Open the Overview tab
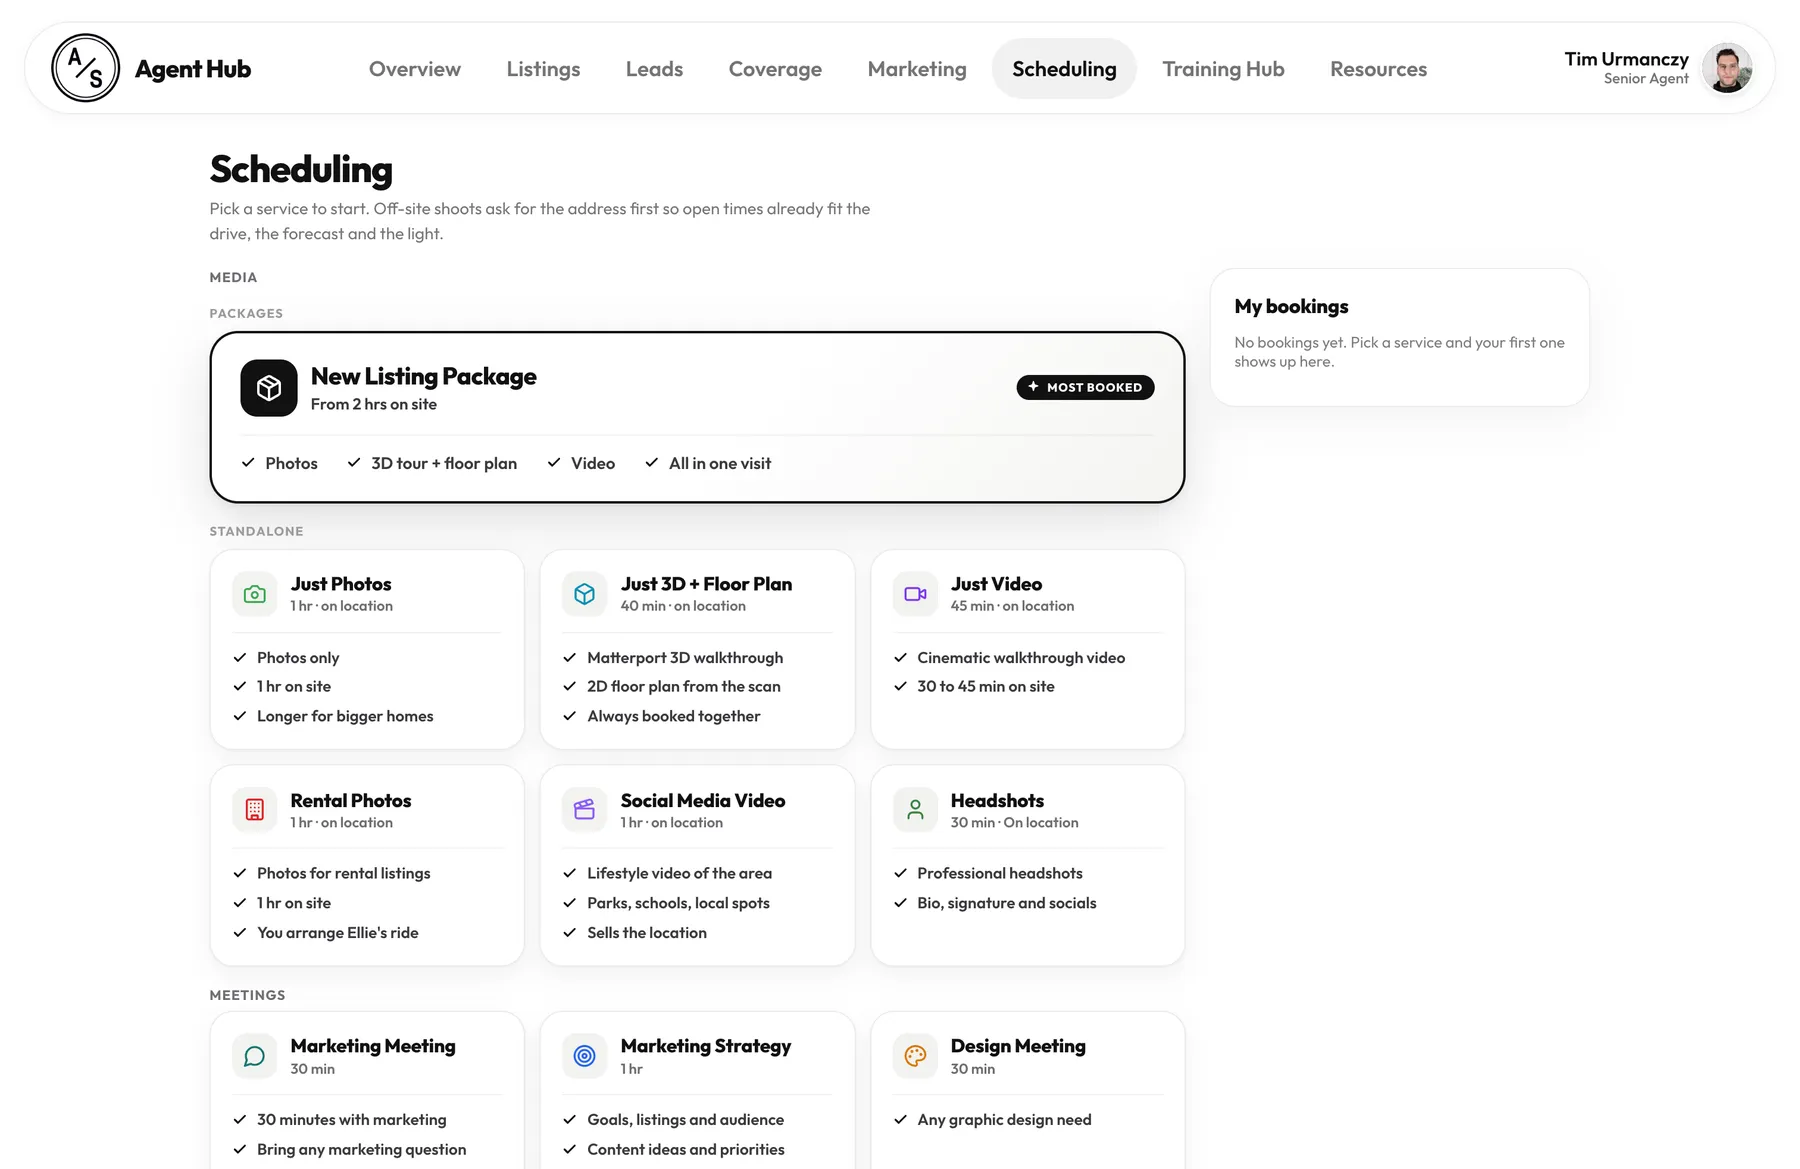Screen dimensions: 1800x1169 coord(415,69)
